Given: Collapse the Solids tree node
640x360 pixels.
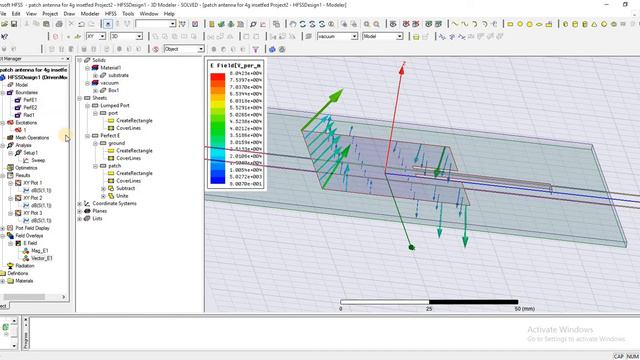Looking at the screenshot, I should [x=80, y=60].
